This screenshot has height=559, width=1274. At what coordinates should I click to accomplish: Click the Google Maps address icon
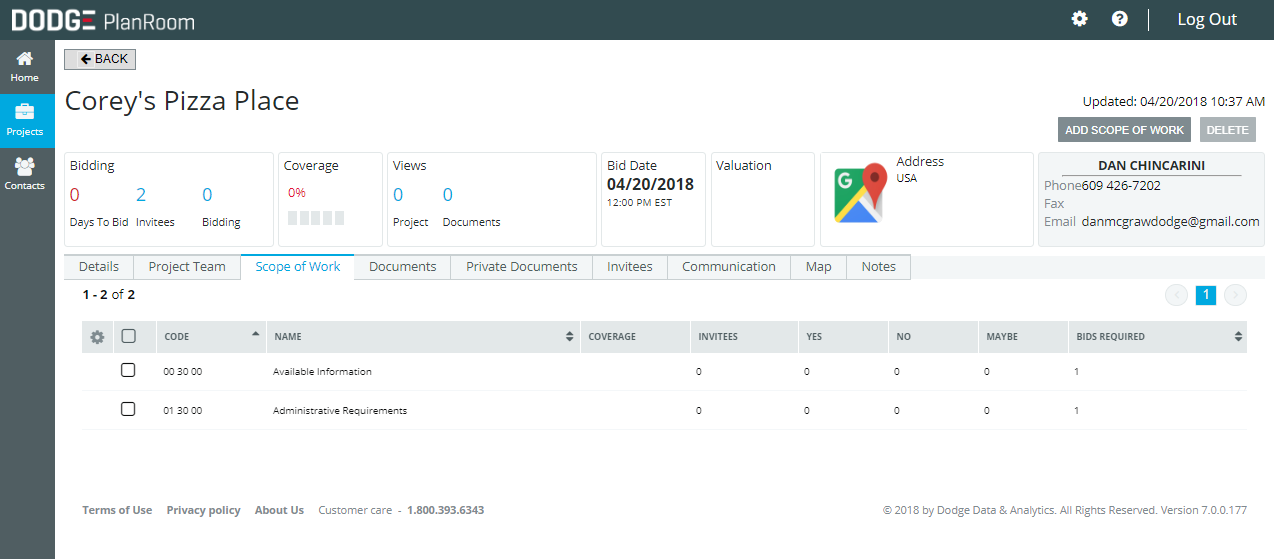[x=861, y=193]
